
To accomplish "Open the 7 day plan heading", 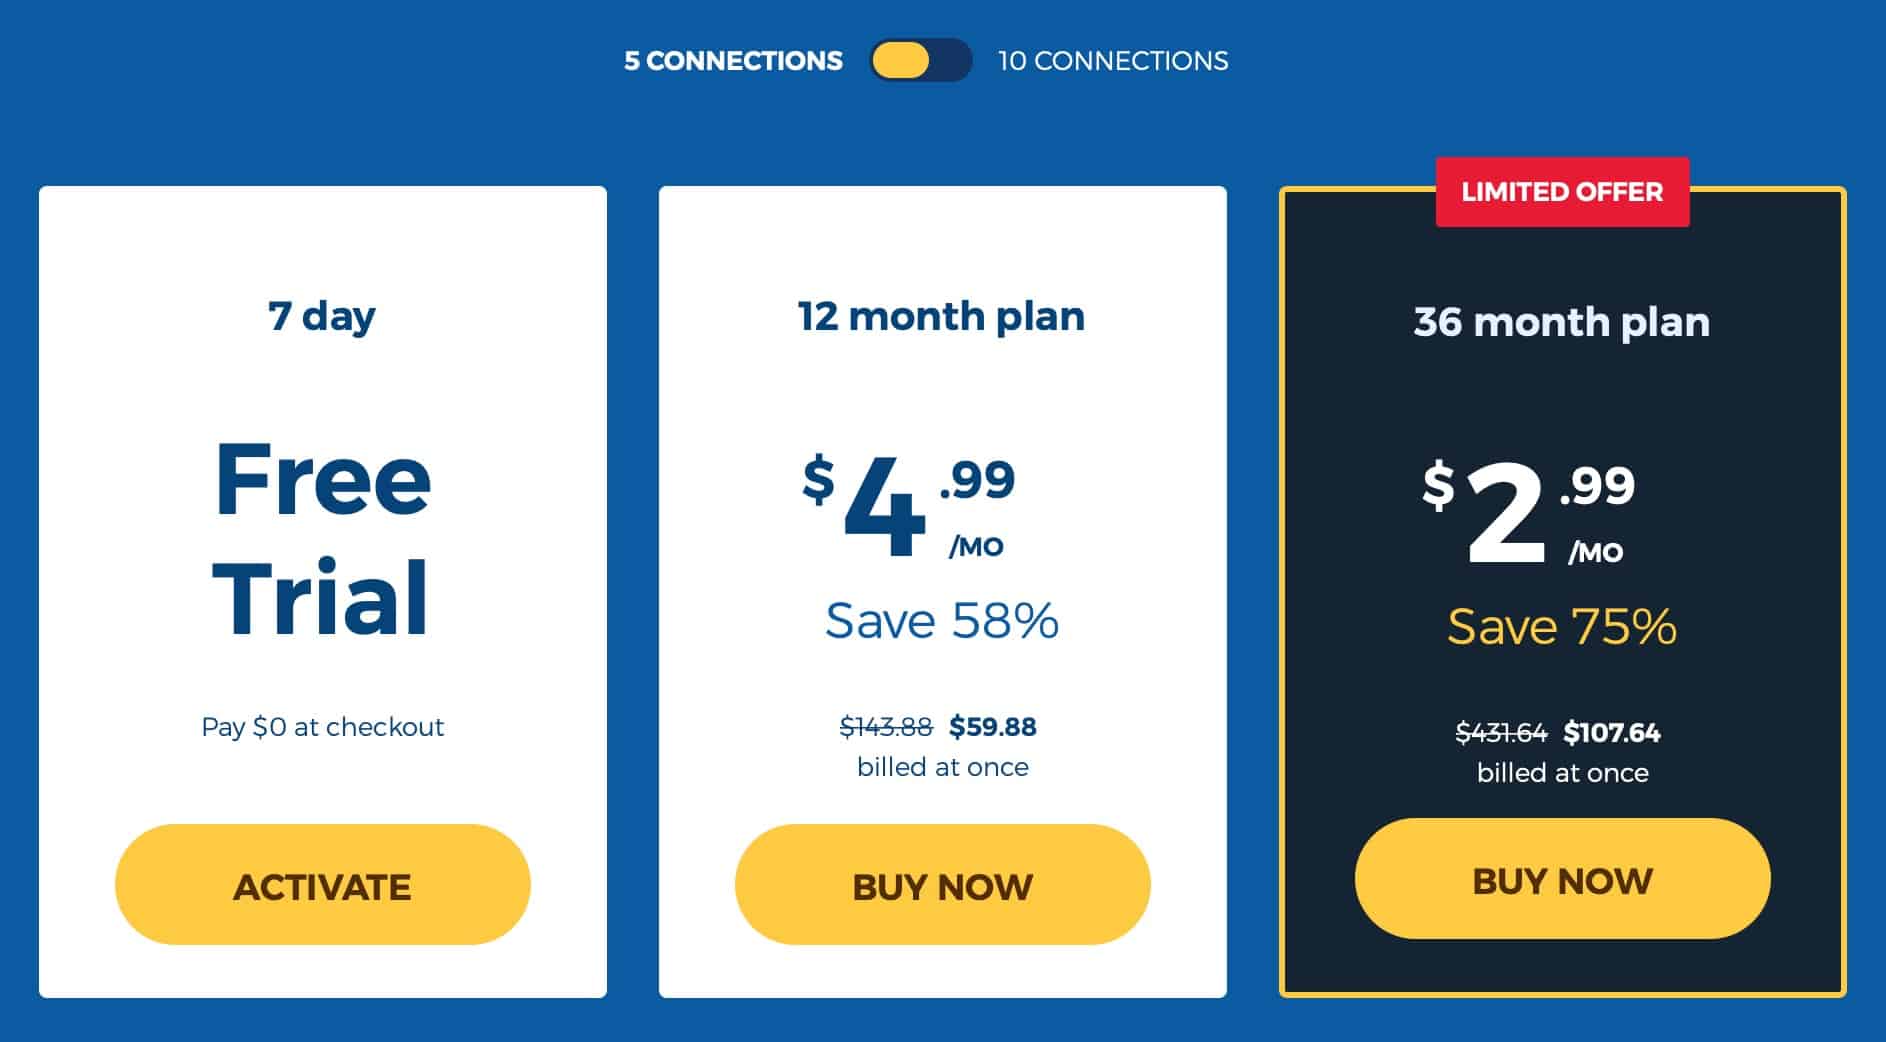I will 322,317.
